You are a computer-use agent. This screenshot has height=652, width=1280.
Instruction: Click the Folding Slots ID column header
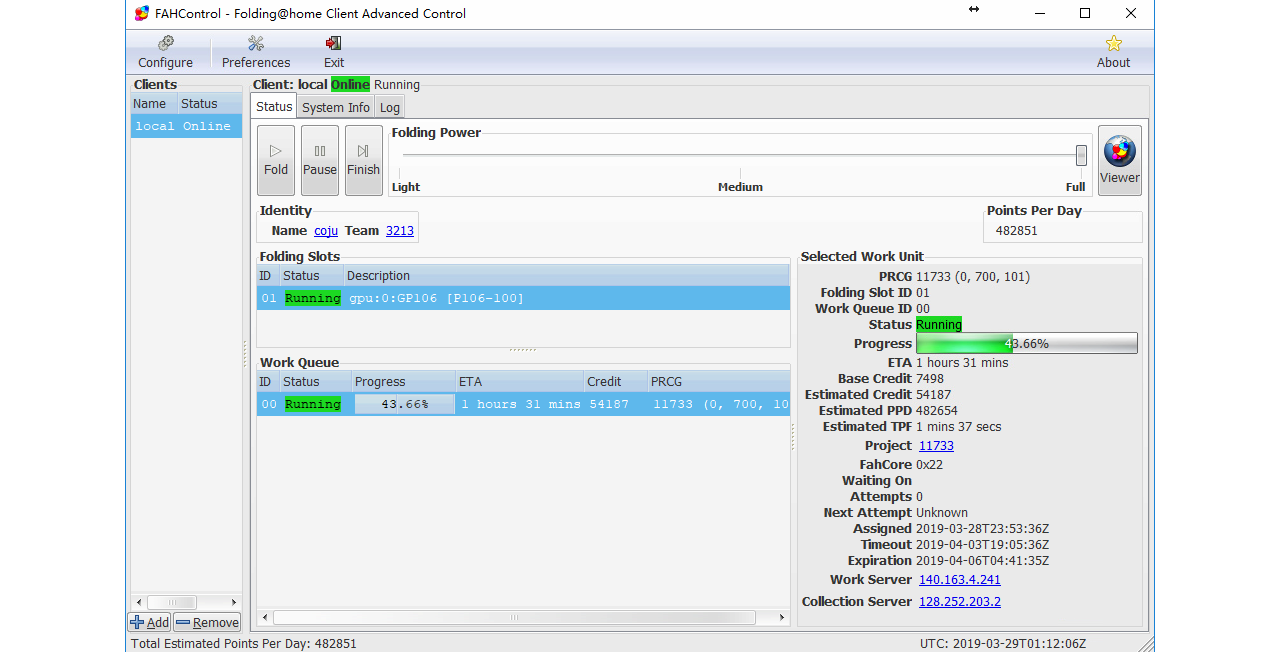point(268,276)
